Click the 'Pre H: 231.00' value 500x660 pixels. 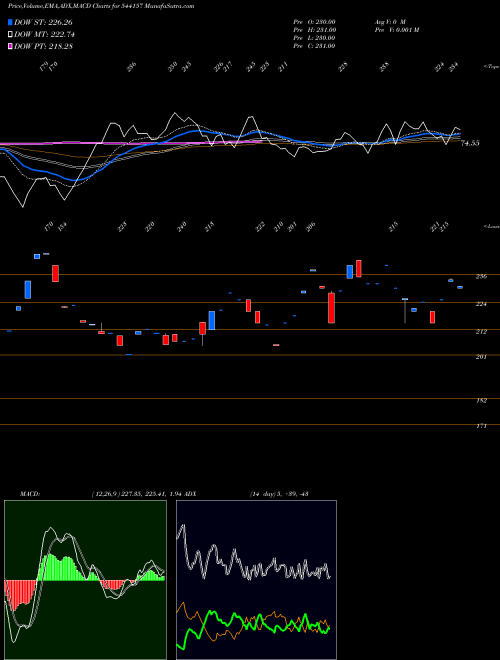(314, 30)
